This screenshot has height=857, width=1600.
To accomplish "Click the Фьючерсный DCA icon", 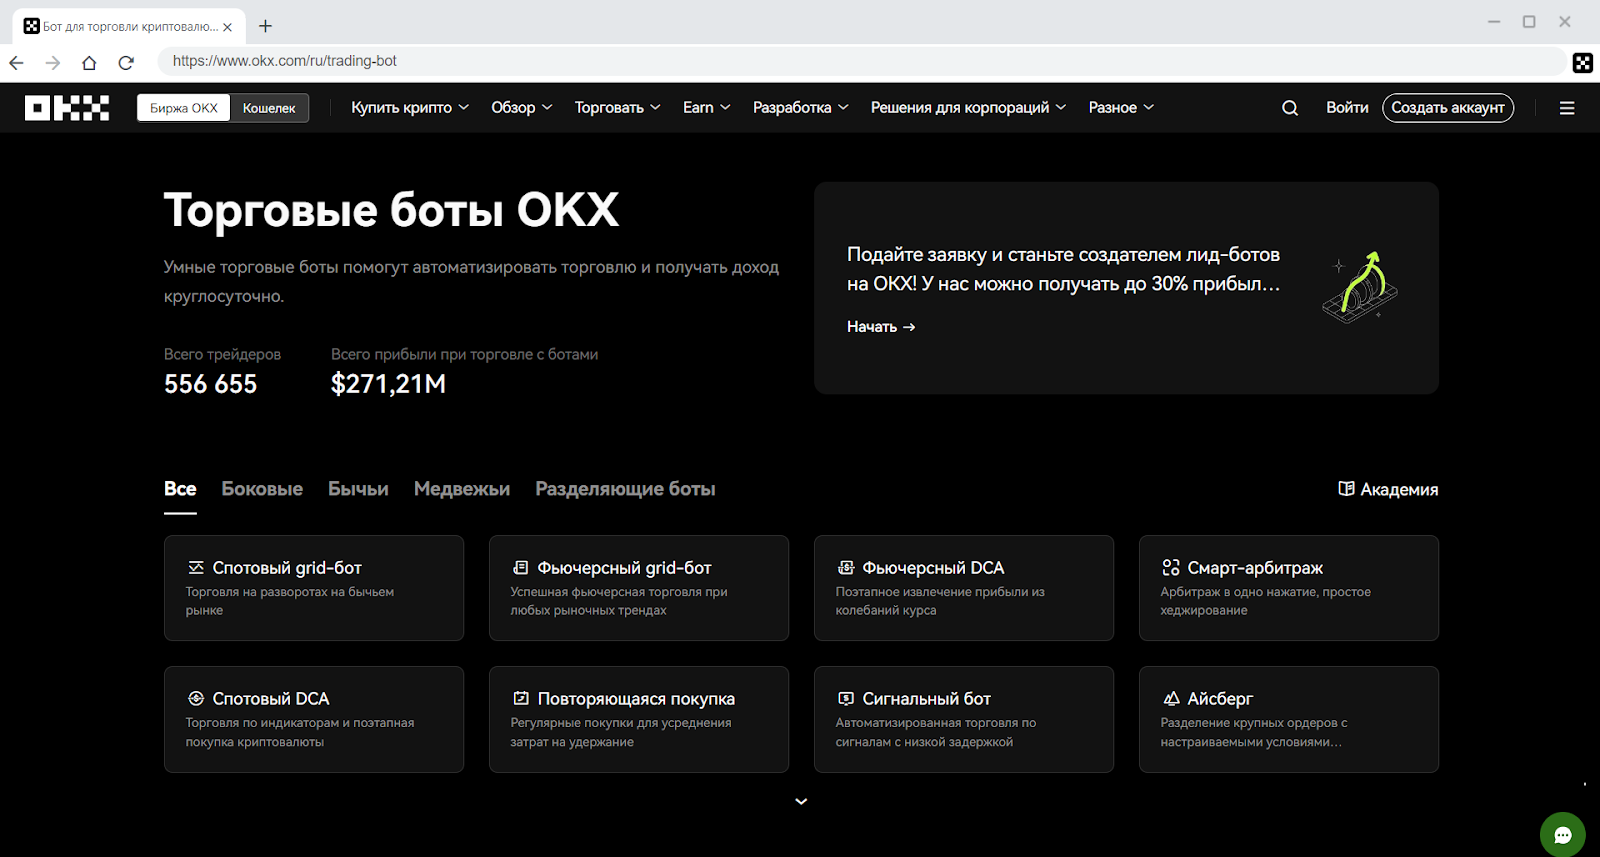I will click(846, 567).
